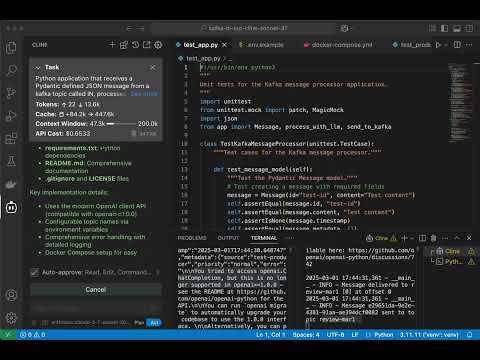The image size is (480, 360).
Task: Open run options dropdown beside play icon
Action: click(446, 45)
